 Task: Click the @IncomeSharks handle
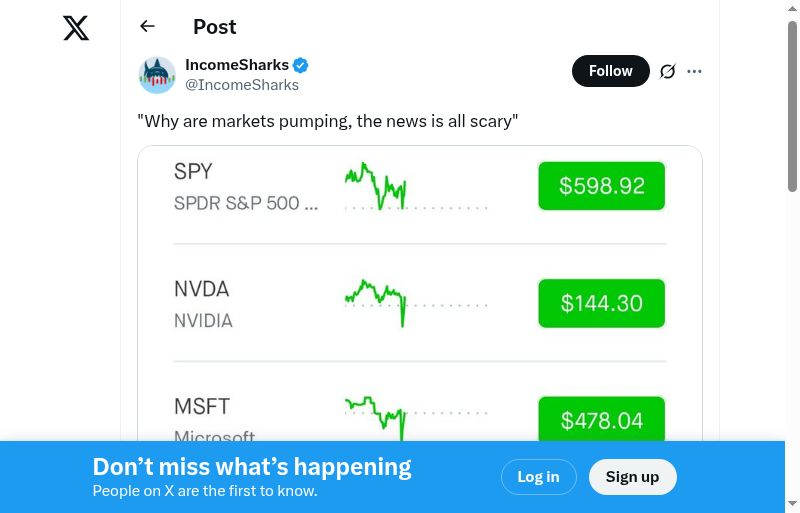[x=242, y=85]
